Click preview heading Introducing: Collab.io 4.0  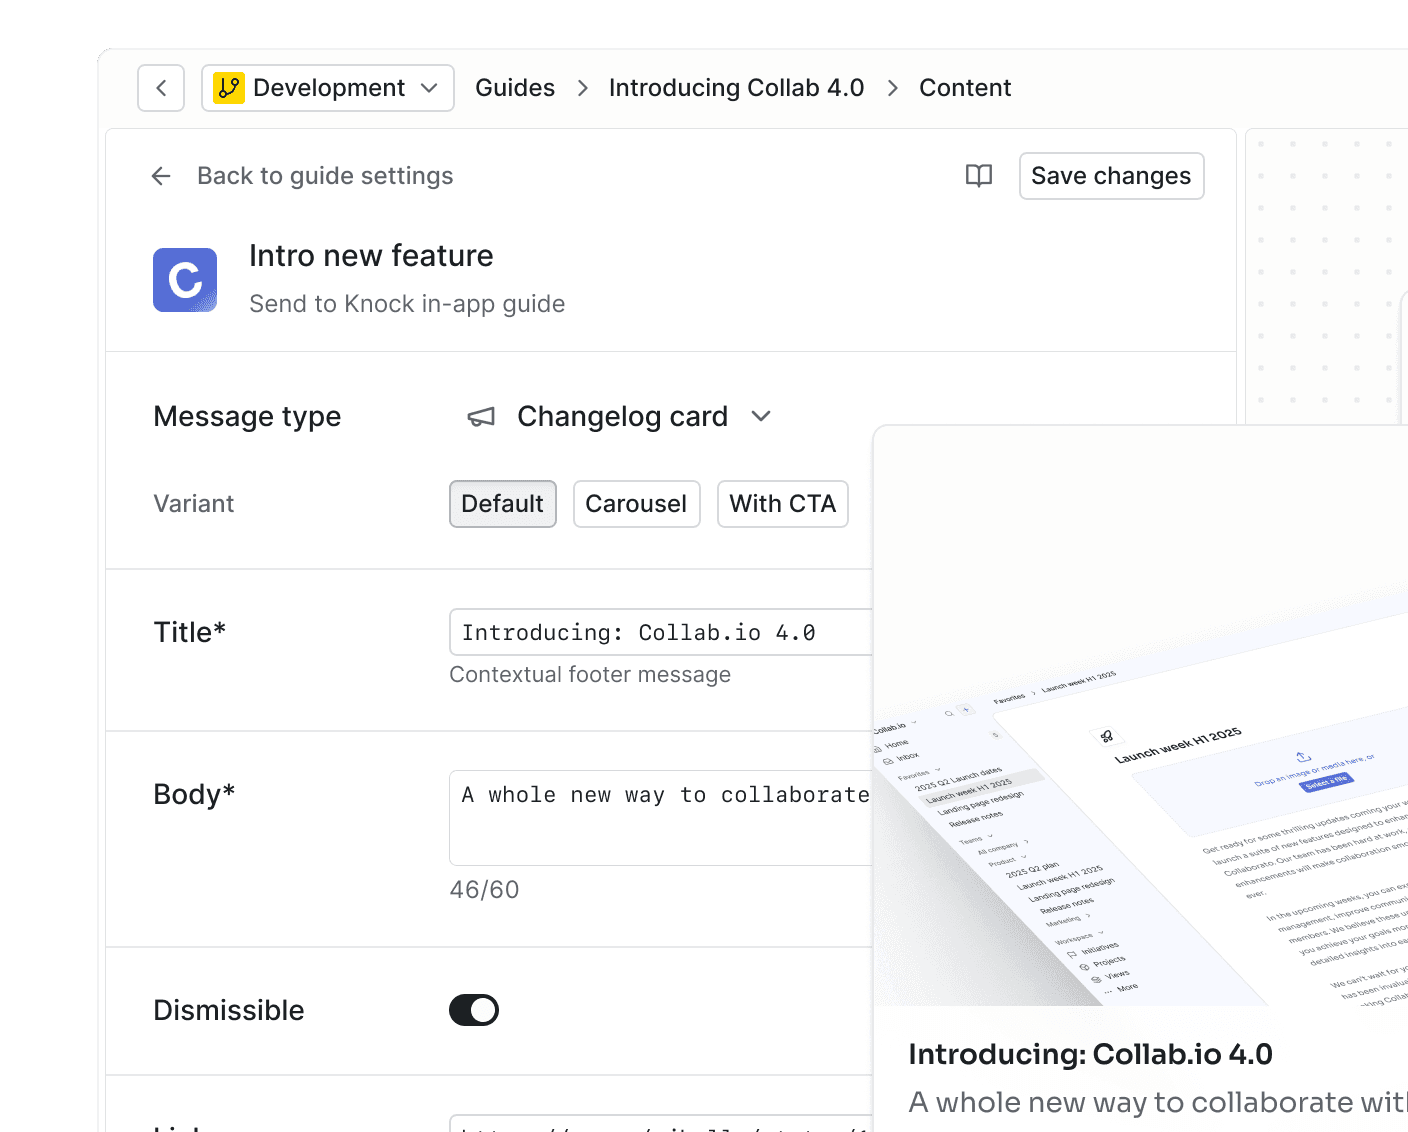click(x=1091, y=1054)
